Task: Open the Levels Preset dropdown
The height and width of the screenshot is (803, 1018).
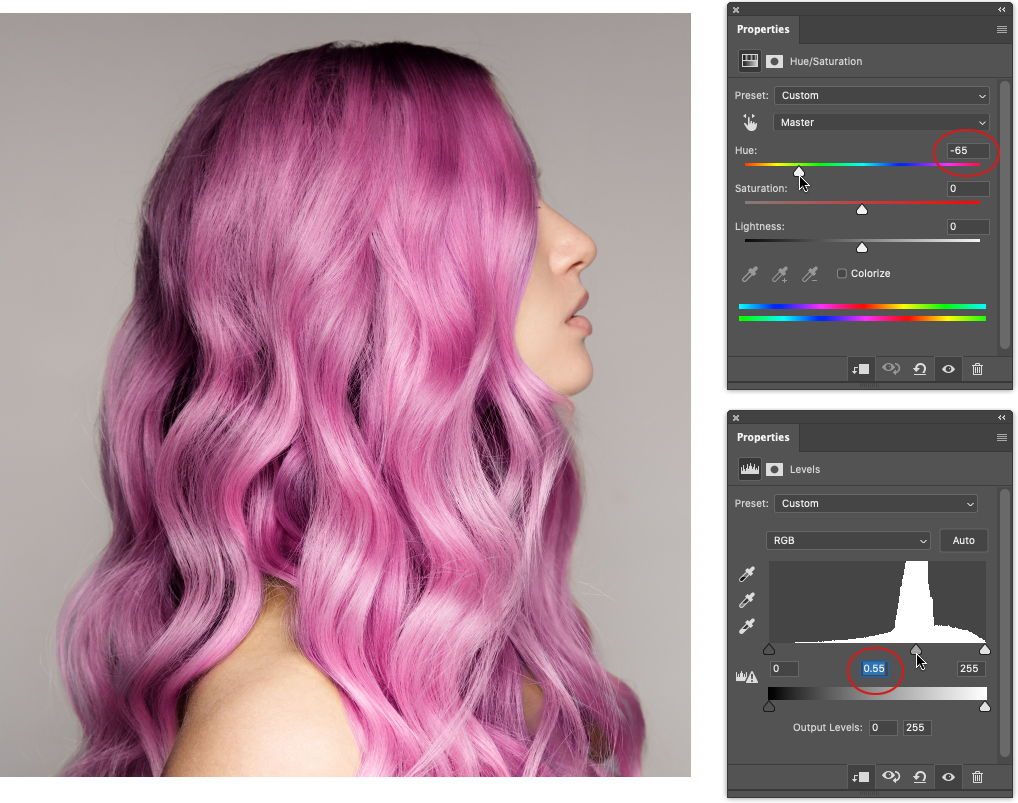Action: (x=876, y=503)
